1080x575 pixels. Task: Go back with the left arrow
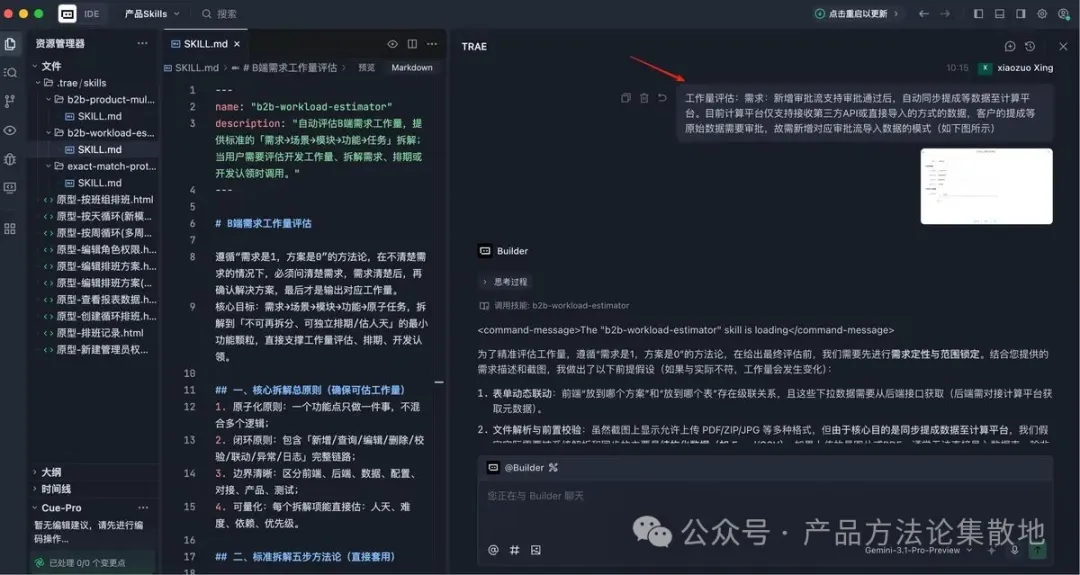pos(924,14)
